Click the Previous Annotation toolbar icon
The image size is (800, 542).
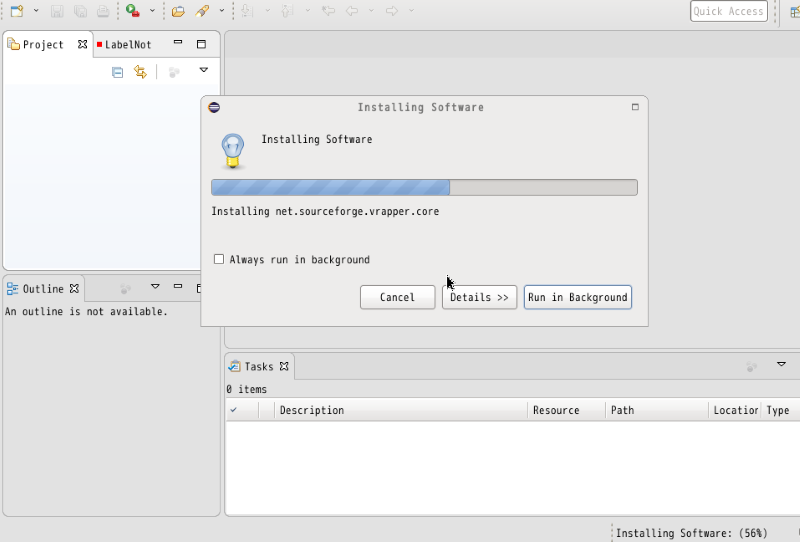click(x=288, y=11)
